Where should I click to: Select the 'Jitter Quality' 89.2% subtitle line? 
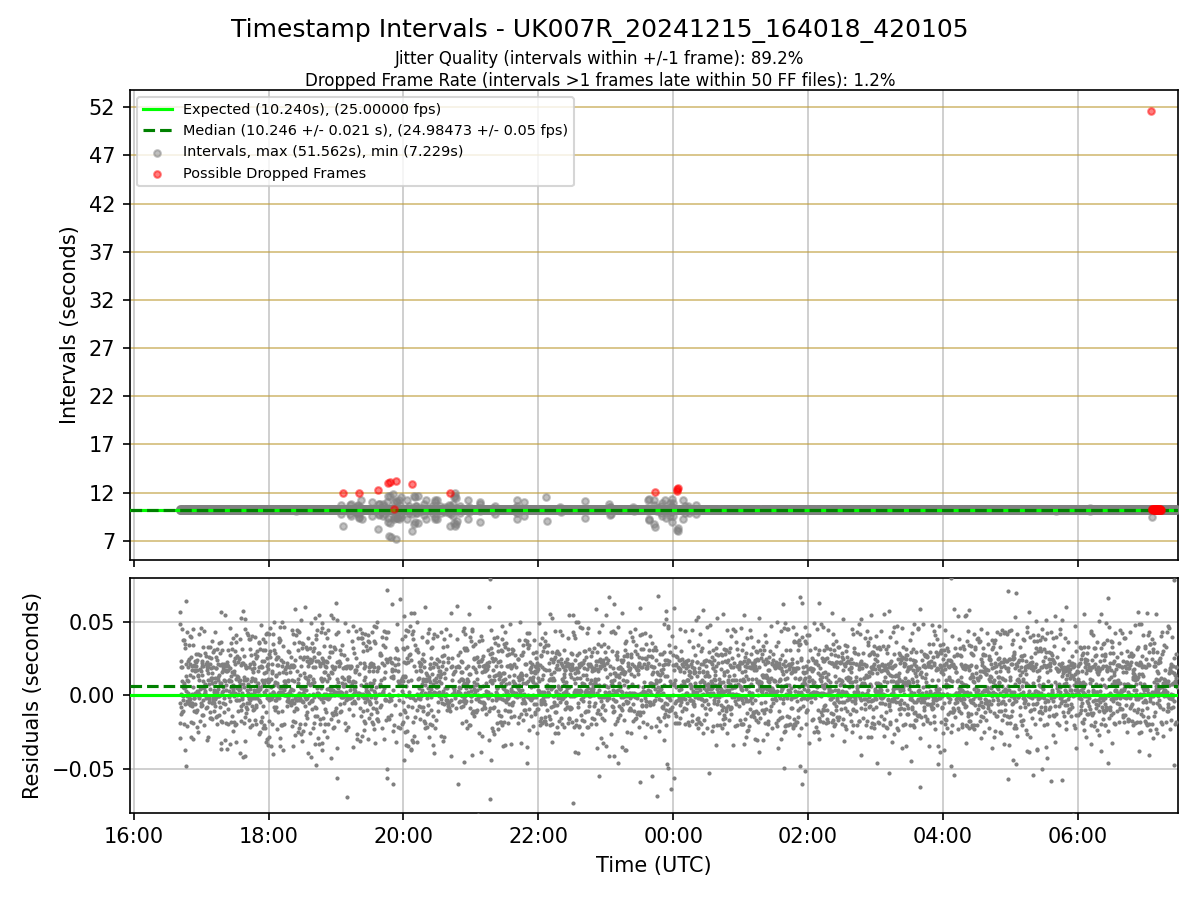click(x=599, y=58)
